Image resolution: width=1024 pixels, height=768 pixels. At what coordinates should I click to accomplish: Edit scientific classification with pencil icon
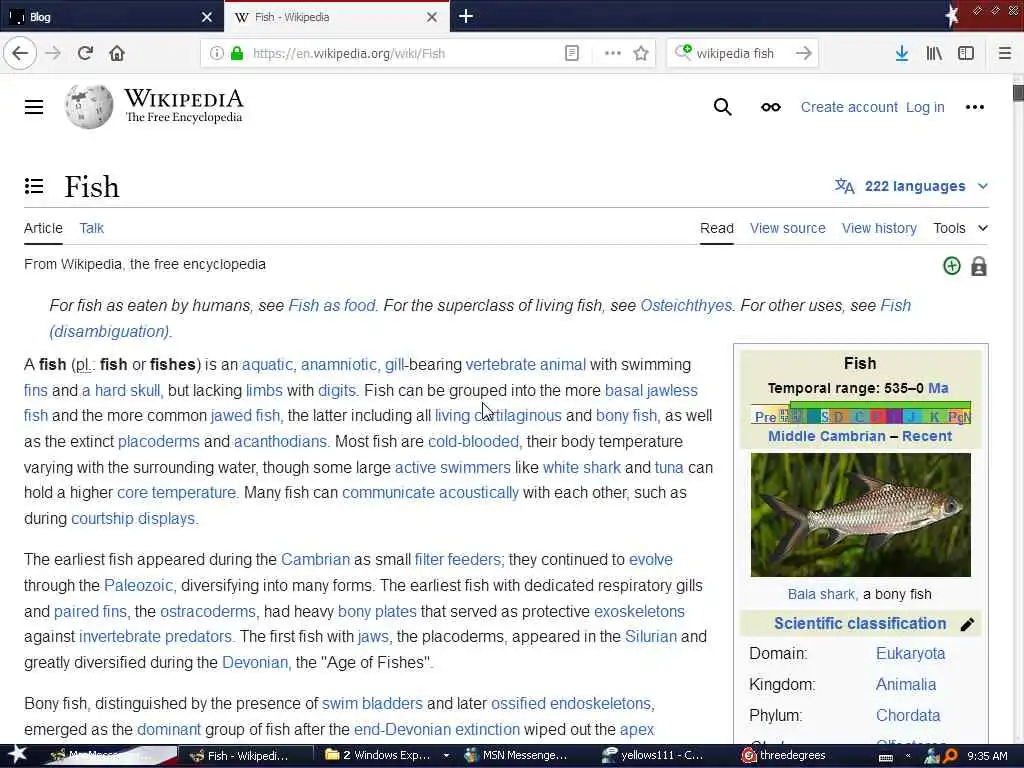click(x=967, y=624)
